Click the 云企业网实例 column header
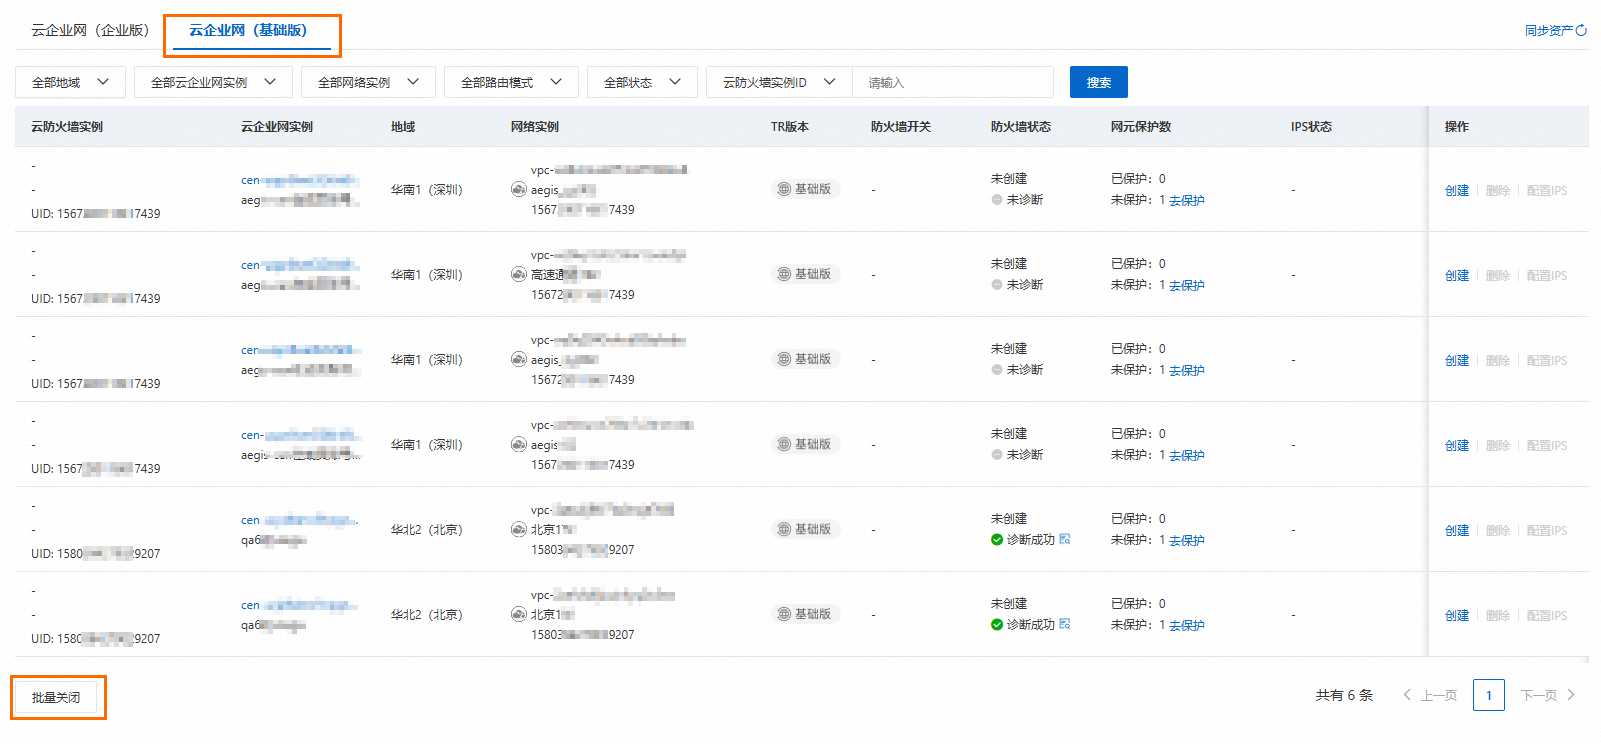Viewport: 1601px width, 744px height. pos(277,127)
